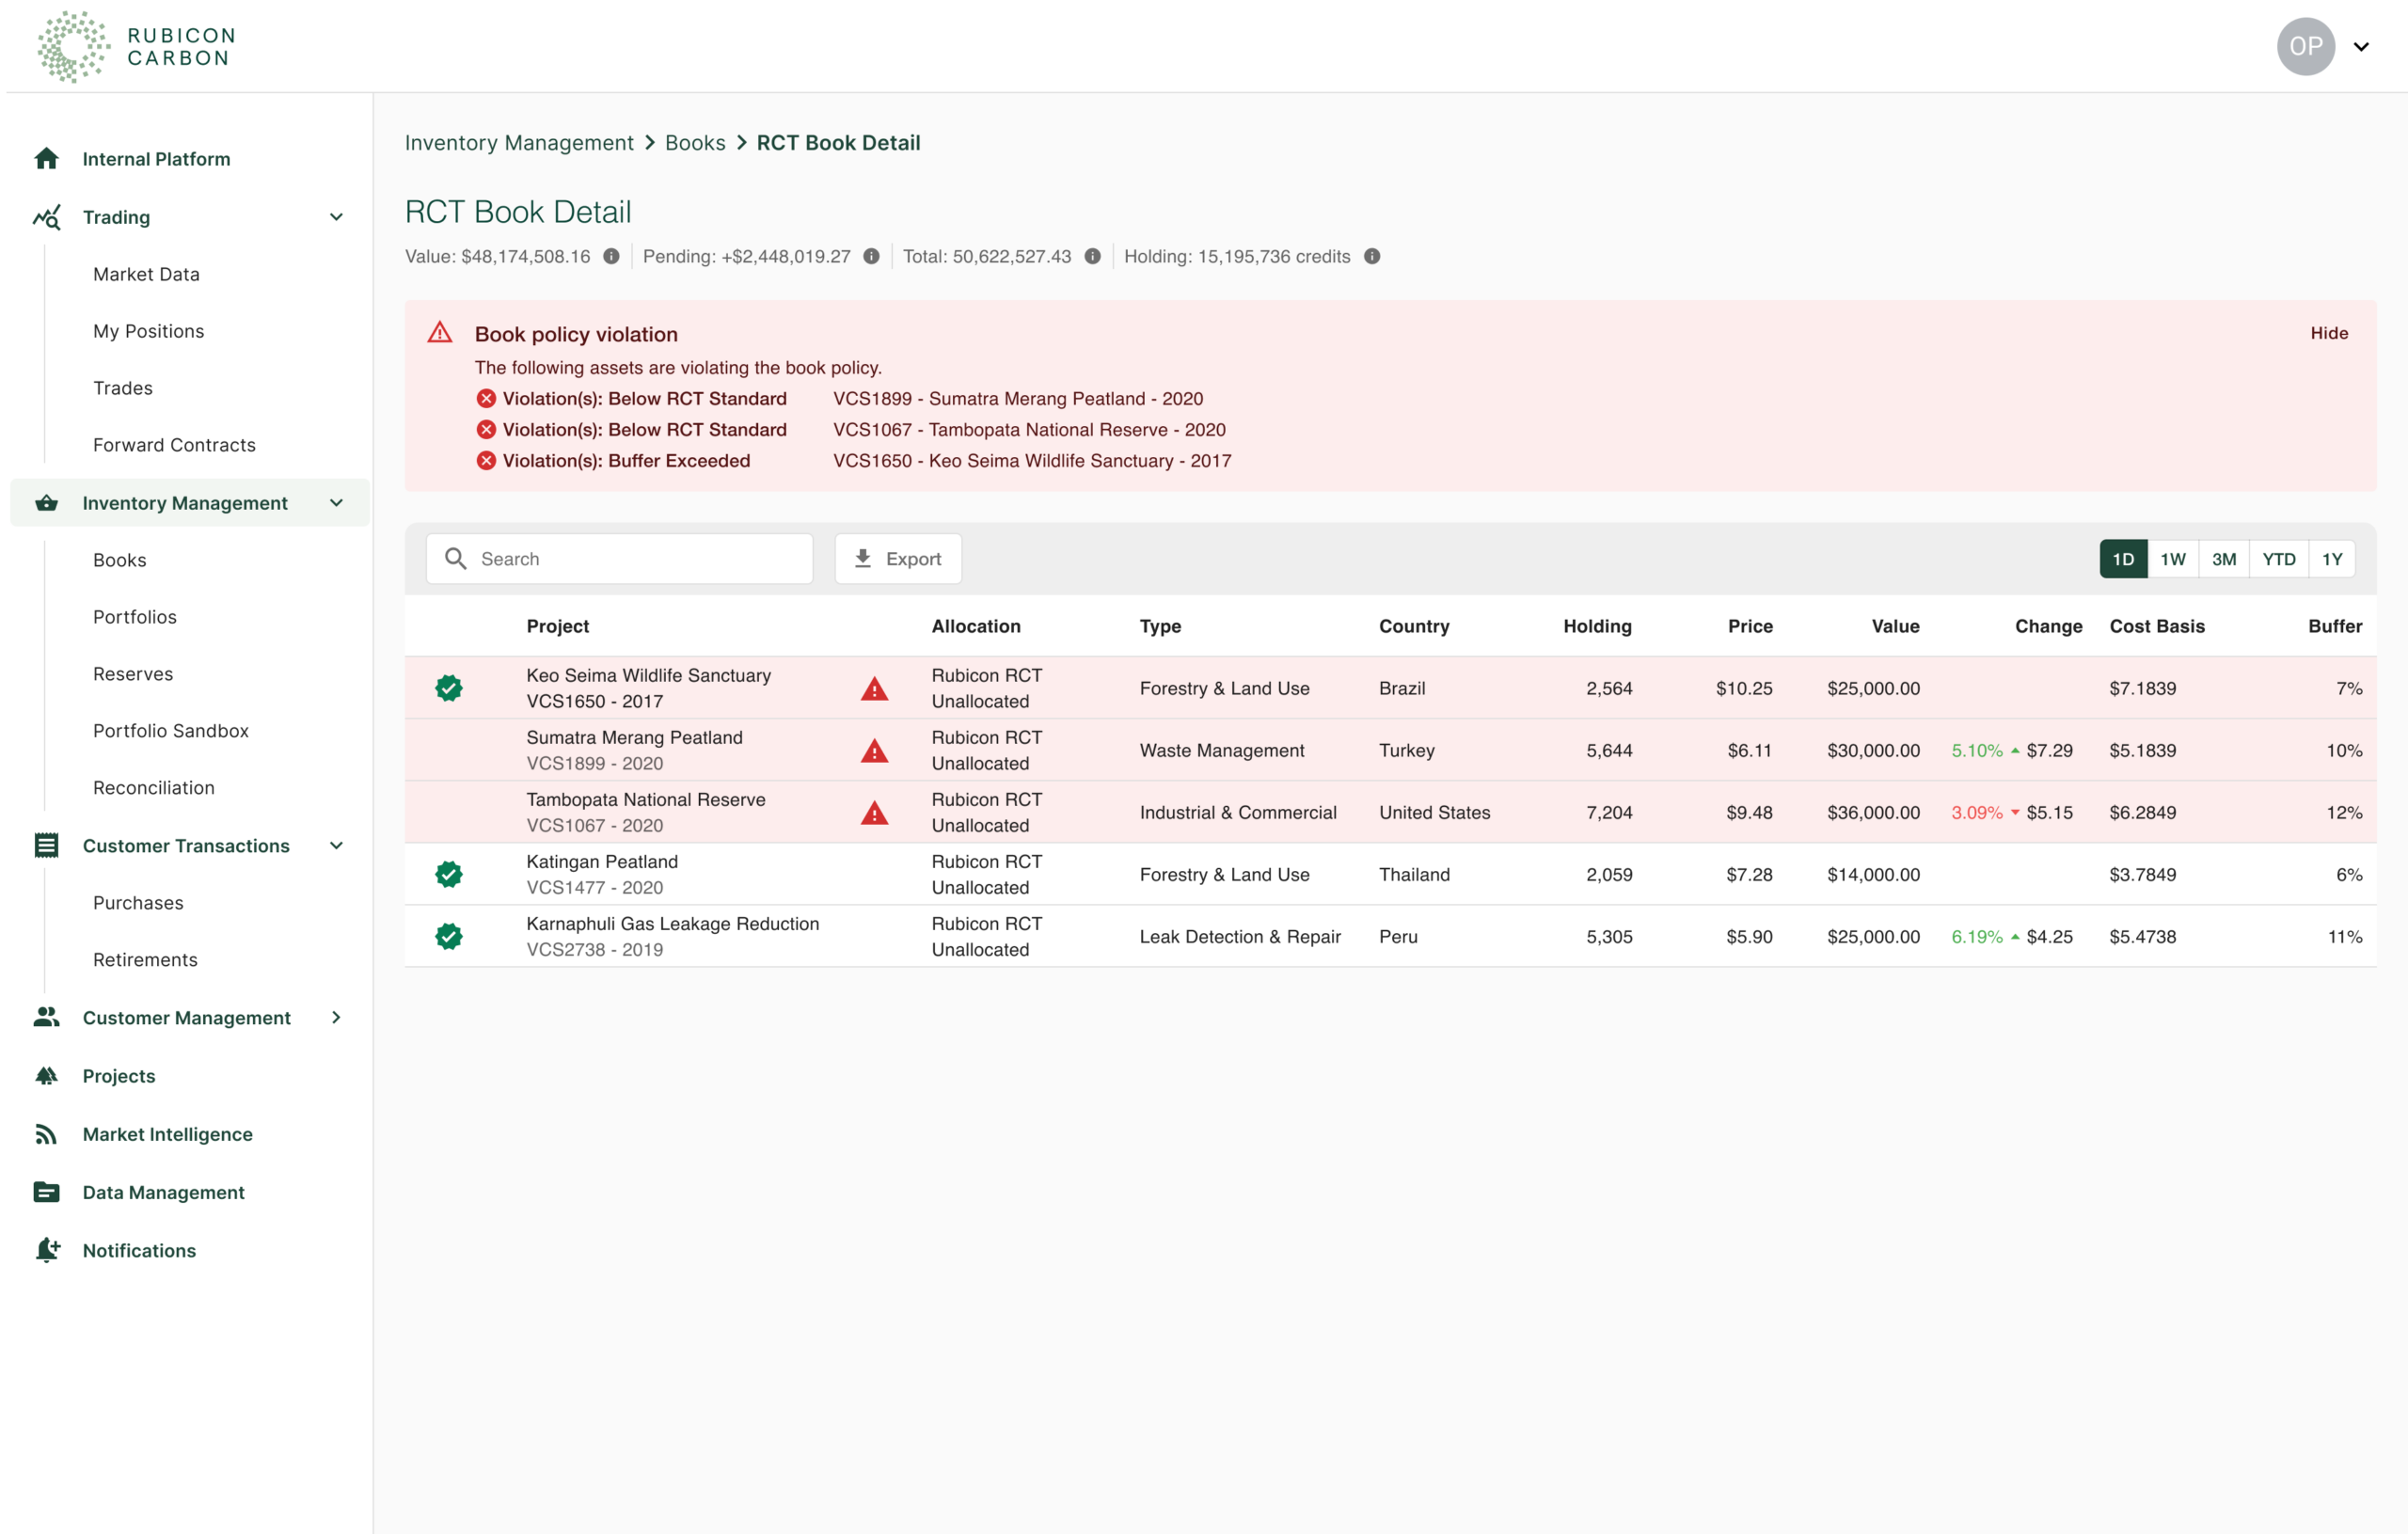Click the Projects tree icon
This screenshot has width=2408, height=1534.
point(46,1076)
